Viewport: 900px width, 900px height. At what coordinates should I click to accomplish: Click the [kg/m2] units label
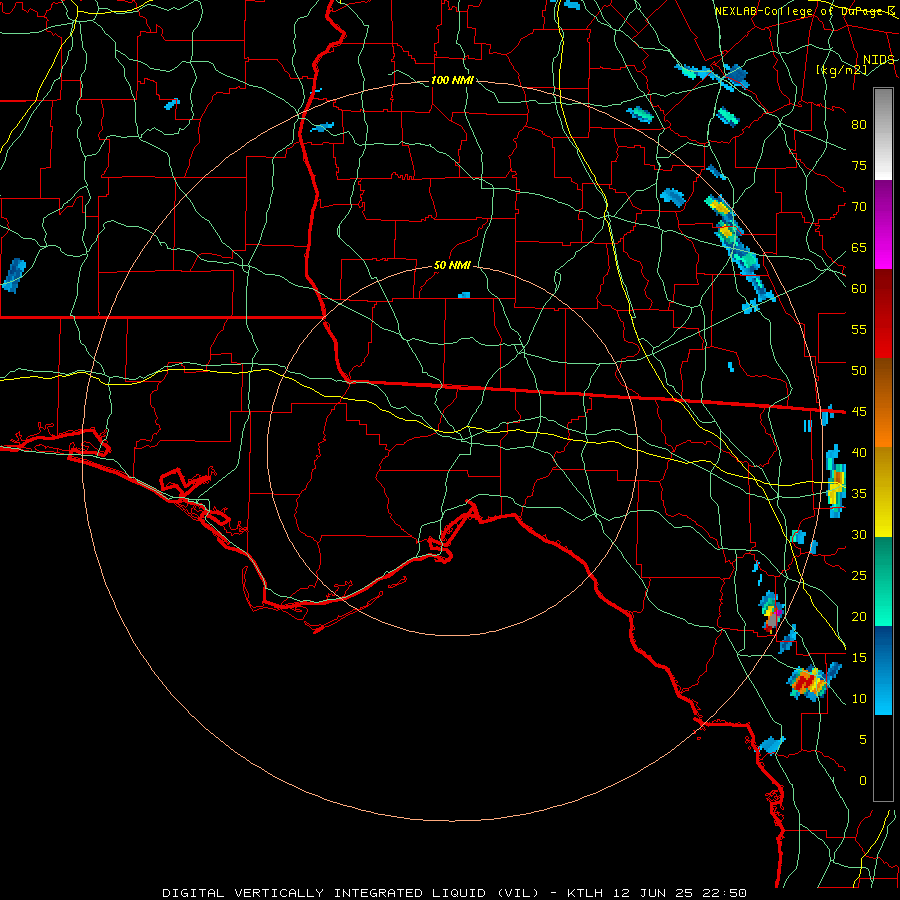click(x=841, y=70)
